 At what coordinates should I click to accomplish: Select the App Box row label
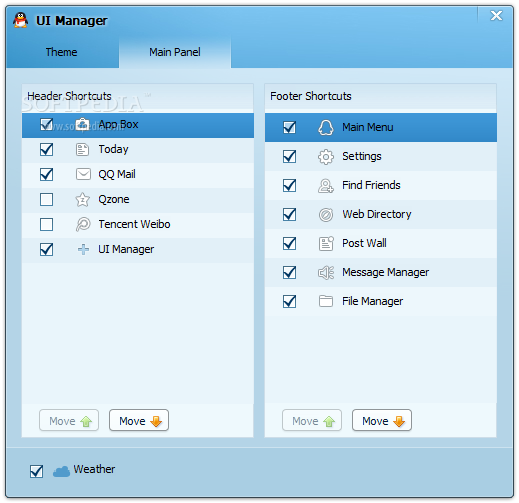tap(118, 124)
